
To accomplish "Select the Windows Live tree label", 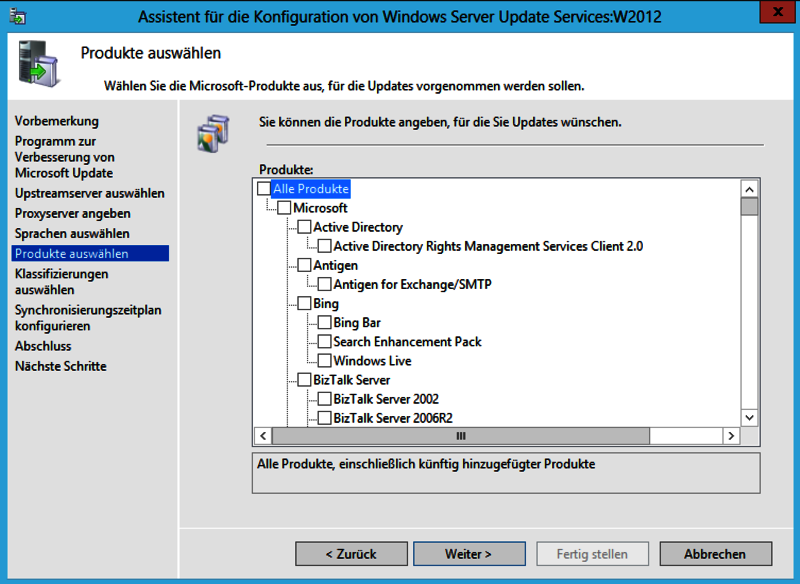I will pos(372,361).
